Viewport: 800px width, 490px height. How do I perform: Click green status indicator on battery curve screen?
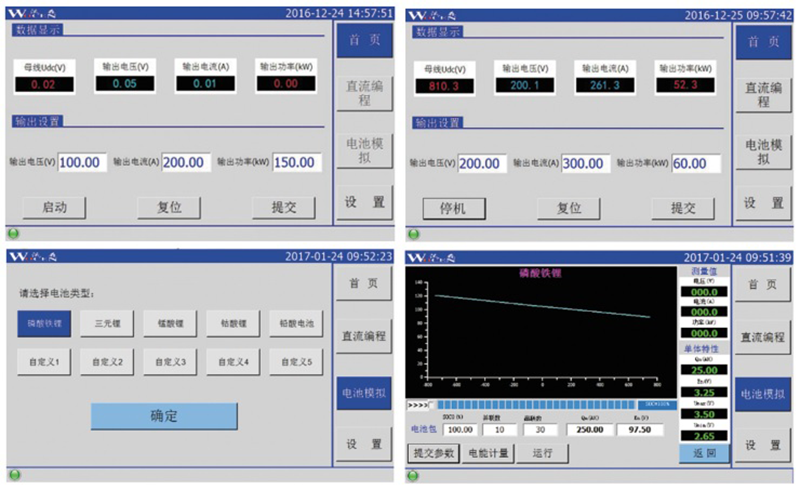[413, 476]
